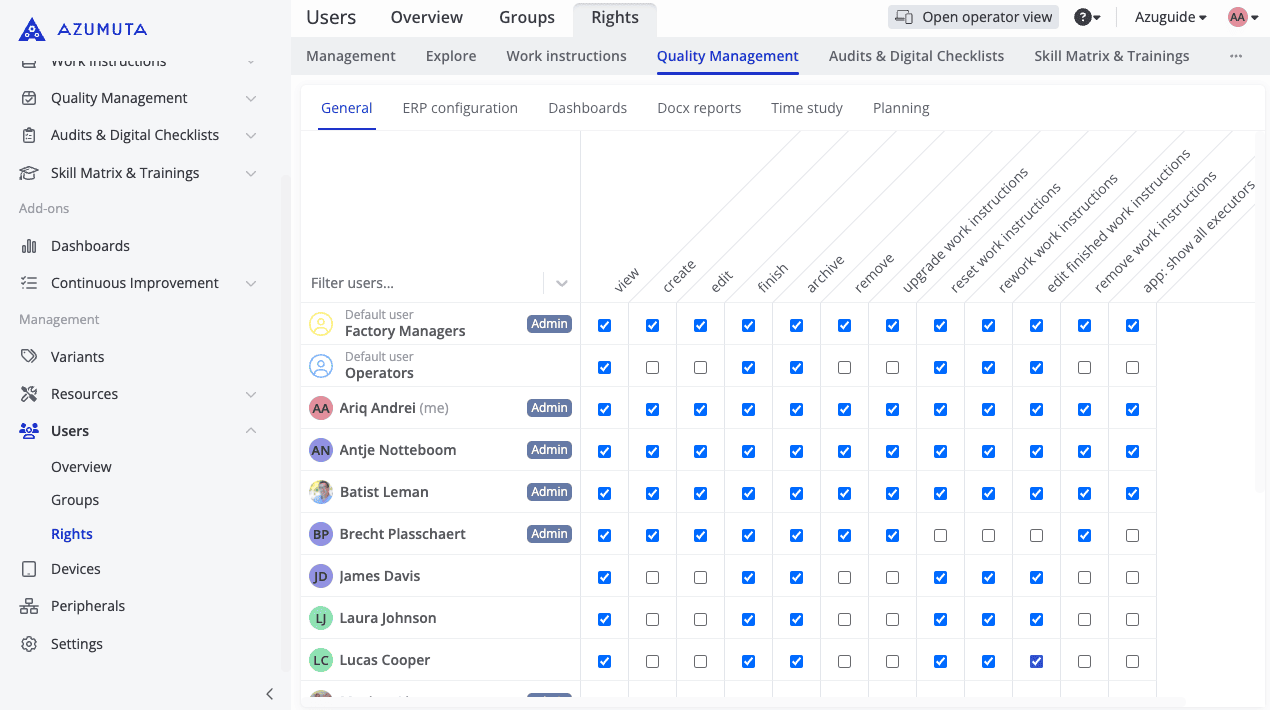Image resolution: width=1270 pixels, height=710 pixels.
Task: Click the Resources tools icon
Action: click(30, 394)
